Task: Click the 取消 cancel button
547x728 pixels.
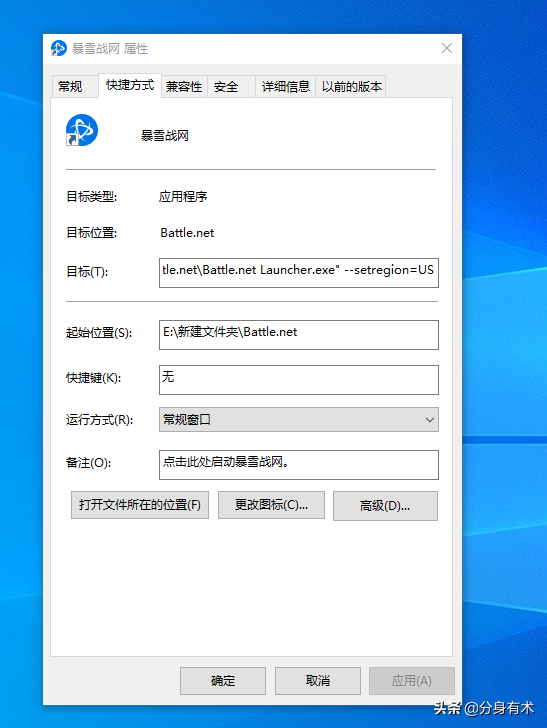Action: (318, 681)
